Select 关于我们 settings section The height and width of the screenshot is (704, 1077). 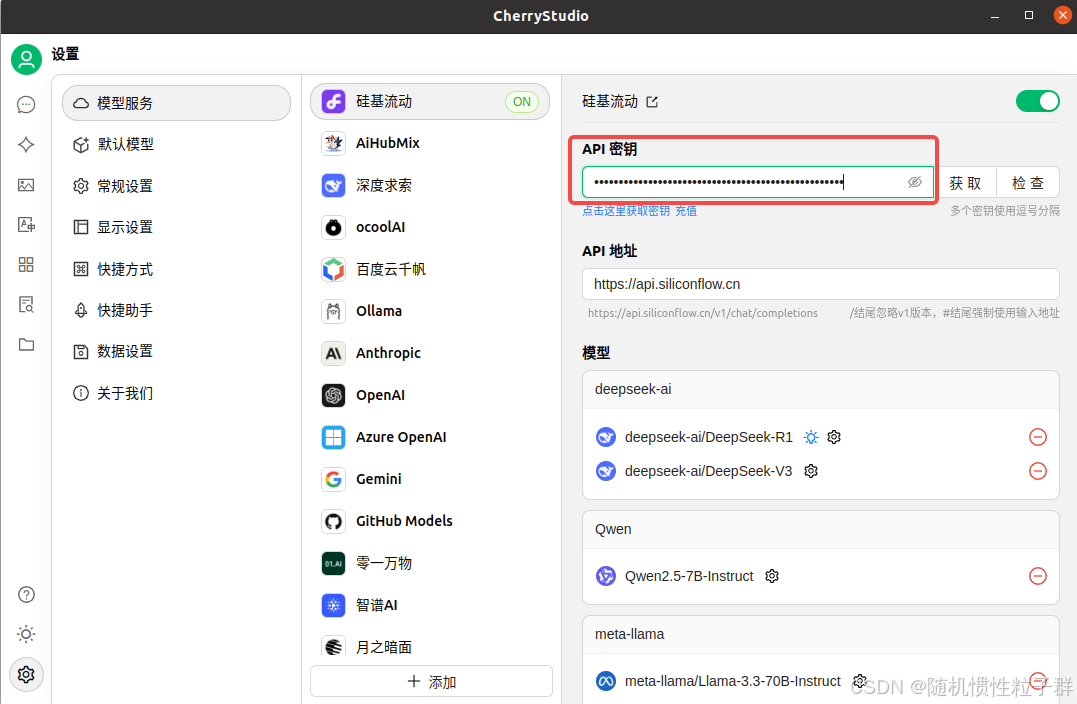coord(177,394)
